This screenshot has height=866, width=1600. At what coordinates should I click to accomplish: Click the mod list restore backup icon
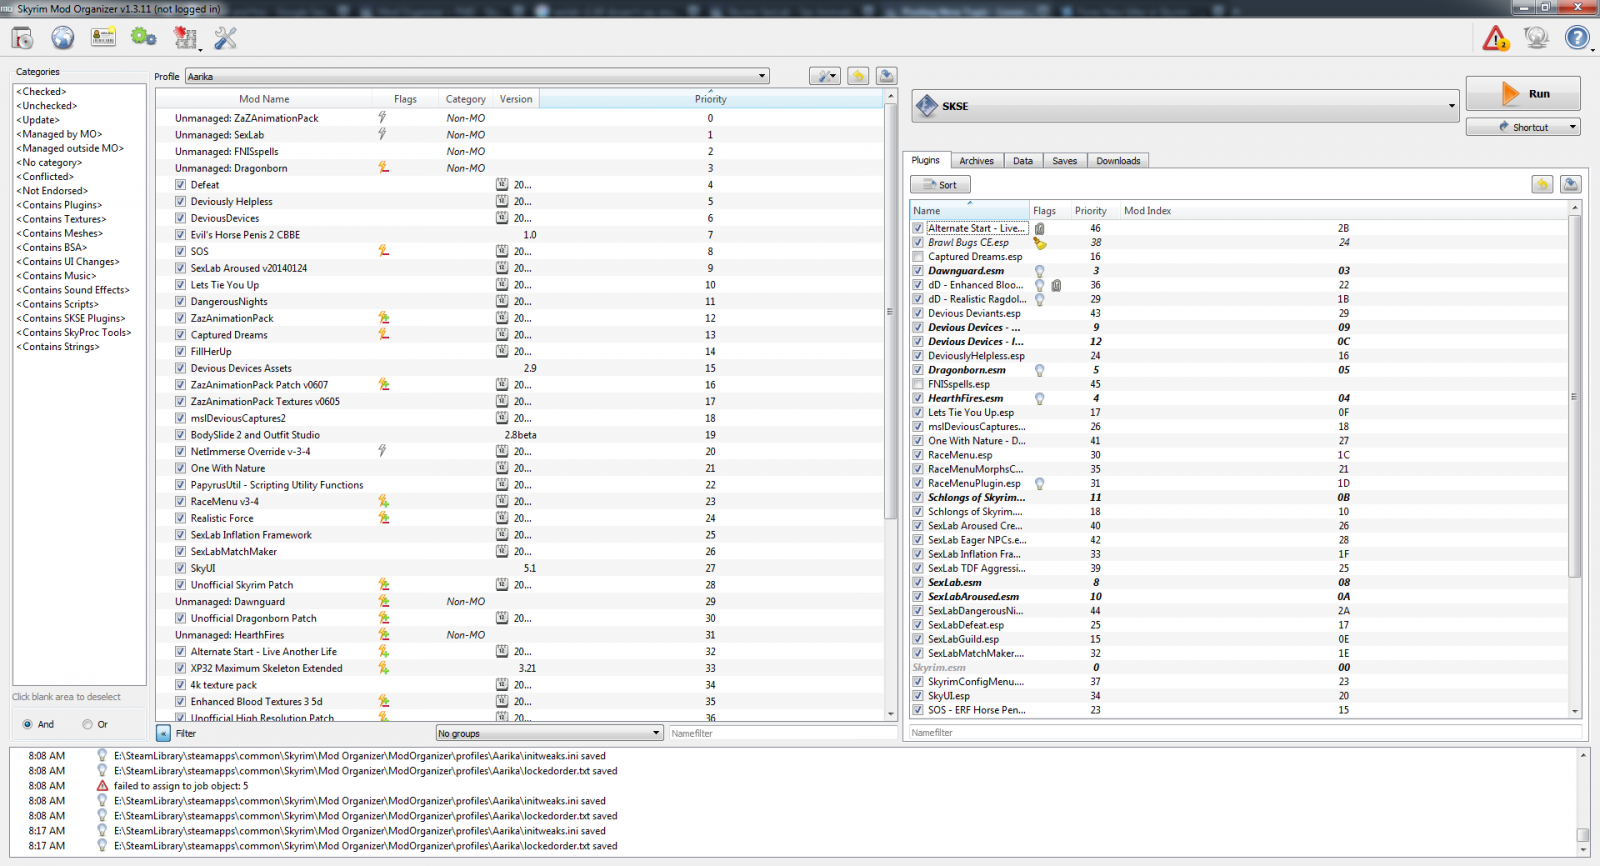(x=858, y=76)
